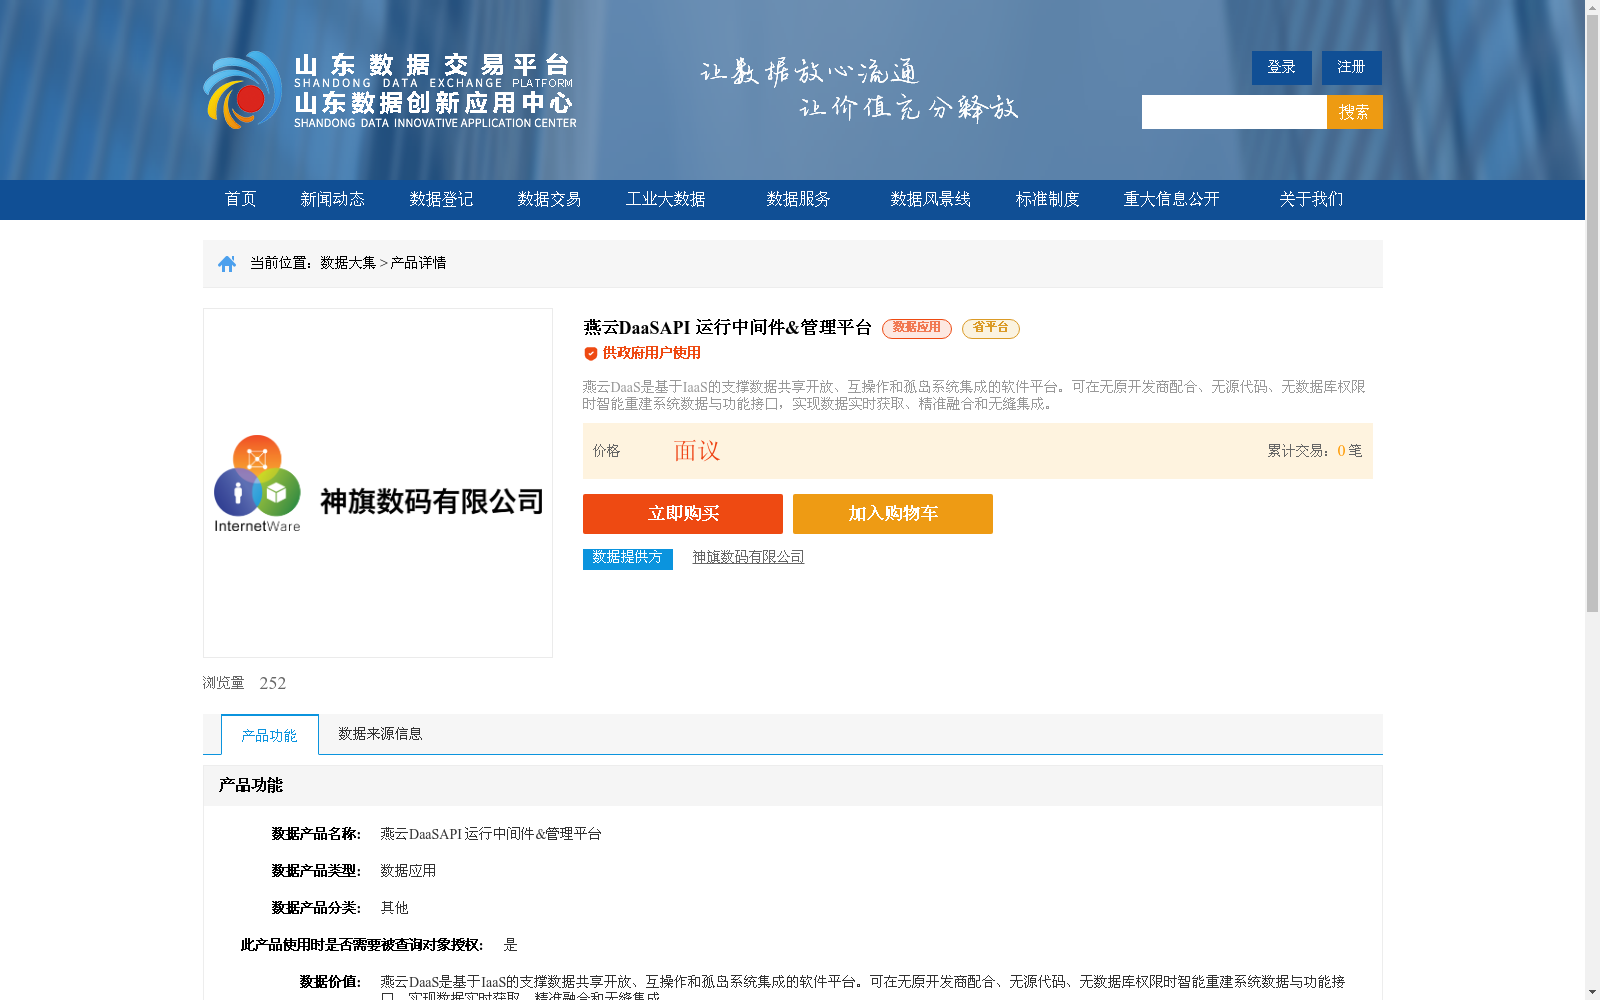Open the 工业大数据 menu item

click(x=666, y=199)
